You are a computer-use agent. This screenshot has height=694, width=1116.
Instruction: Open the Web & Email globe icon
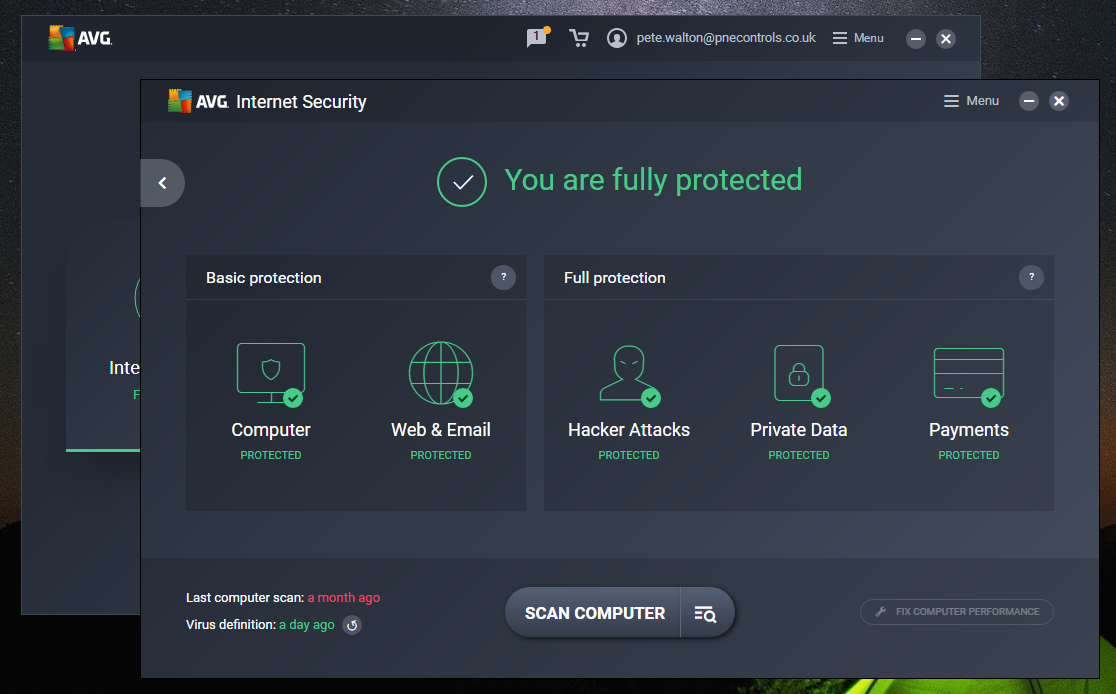[x=441, y=372]
